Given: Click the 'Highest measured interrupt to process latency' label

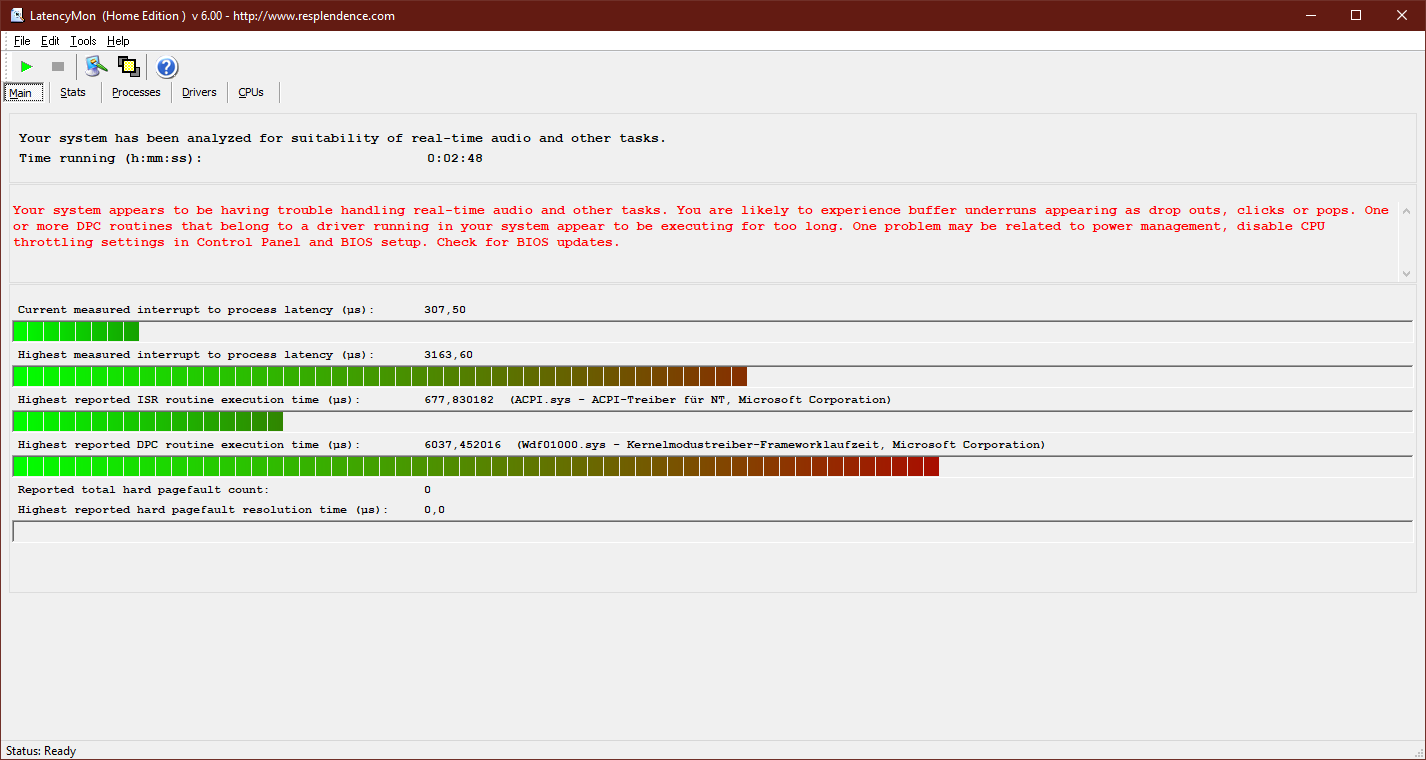Looking at the screenshot, I should (196, 355).
